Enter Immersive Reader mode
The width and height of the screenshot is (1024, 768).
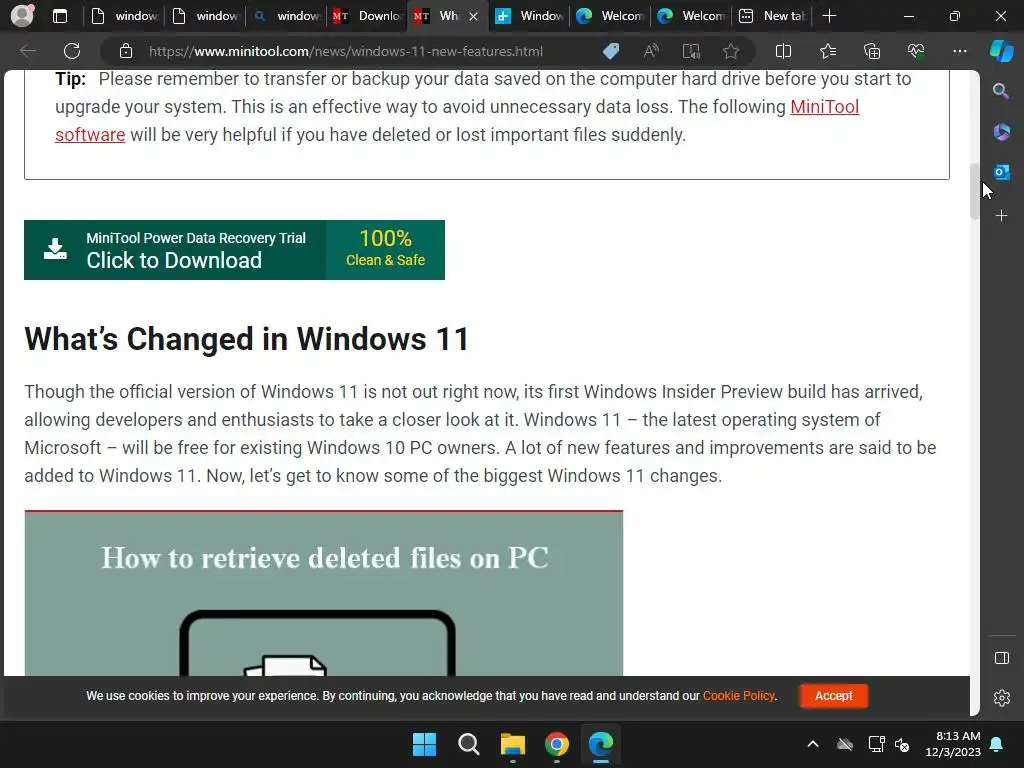coord(691,51)
